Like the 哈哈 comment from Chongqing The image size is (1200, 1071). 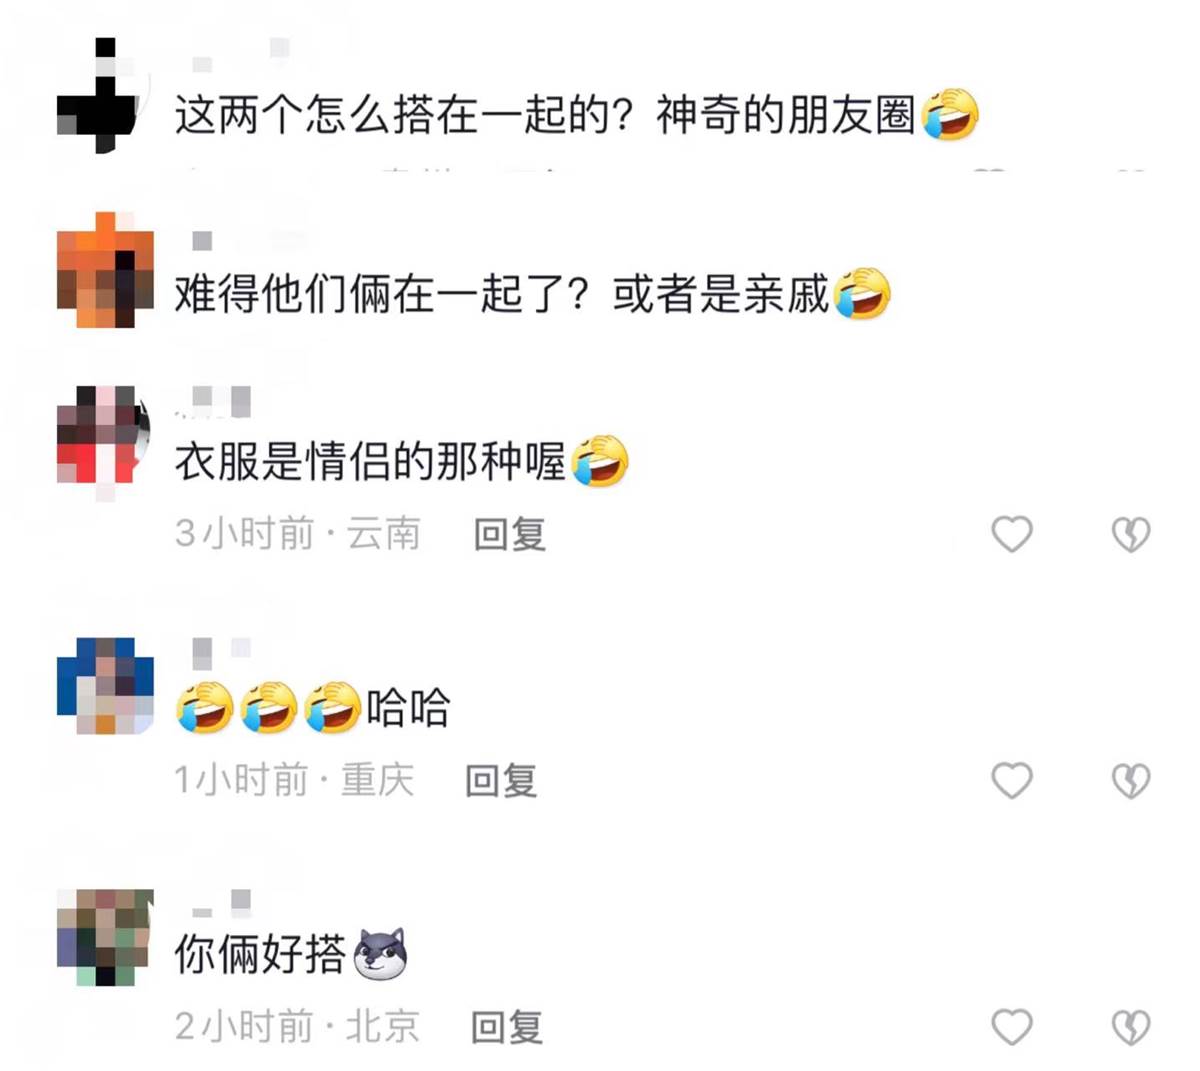pos(1011,780)
